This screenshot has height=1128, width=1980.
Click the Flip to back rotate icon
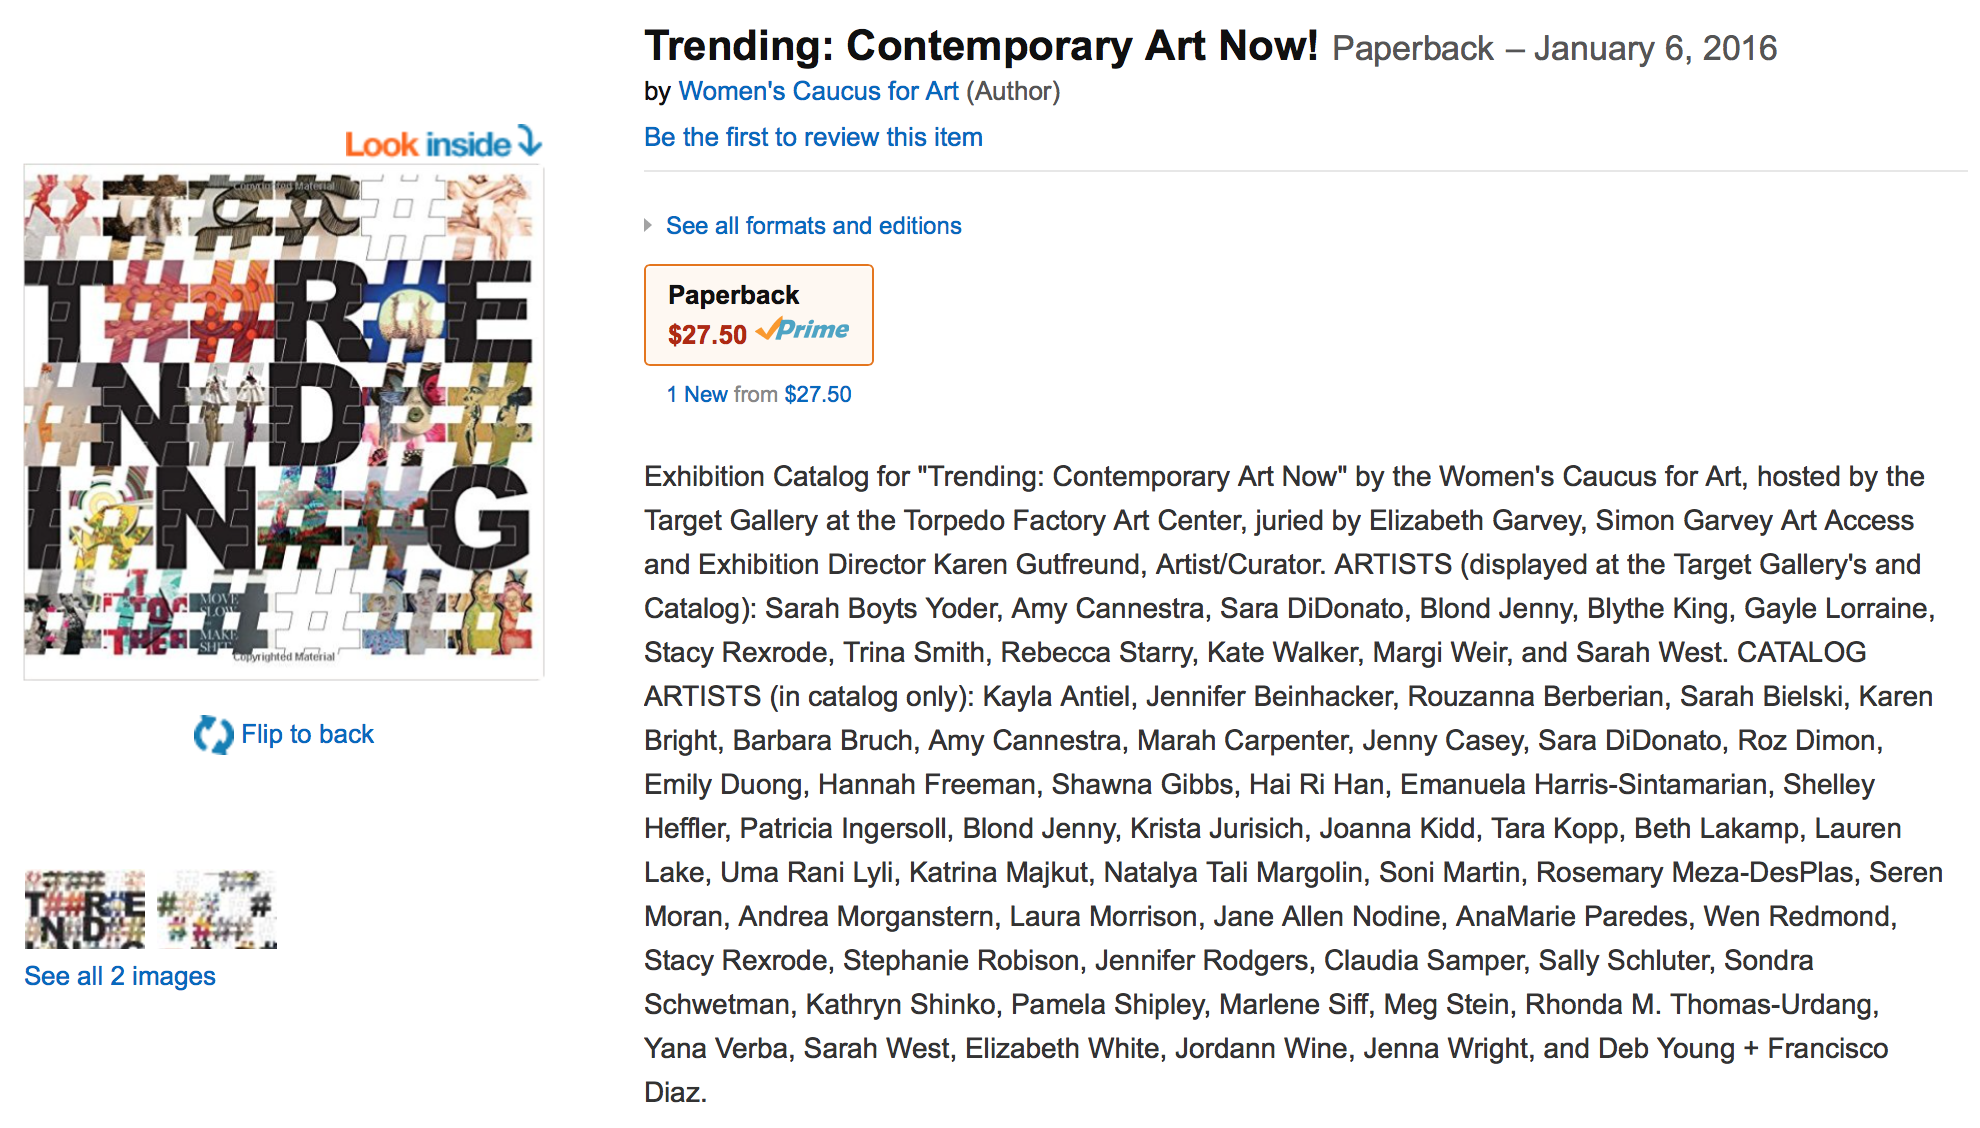tap(213, 734)
